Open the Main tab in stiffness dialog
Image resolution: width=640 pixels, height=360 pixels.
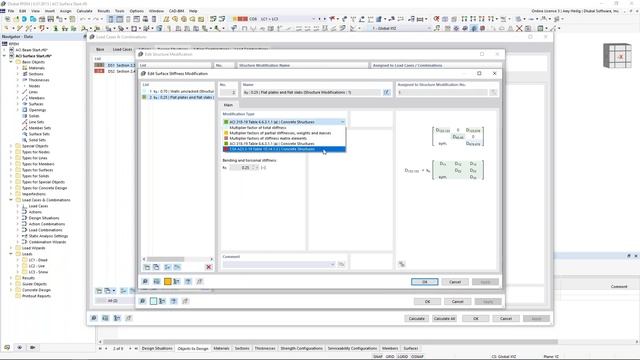(x=228, y=105)
